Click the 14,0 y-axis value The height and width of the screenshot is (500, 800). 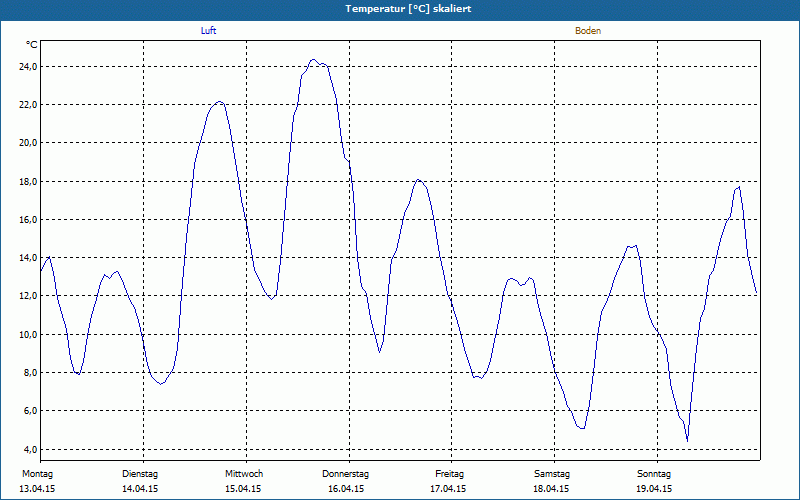[29, 258]
